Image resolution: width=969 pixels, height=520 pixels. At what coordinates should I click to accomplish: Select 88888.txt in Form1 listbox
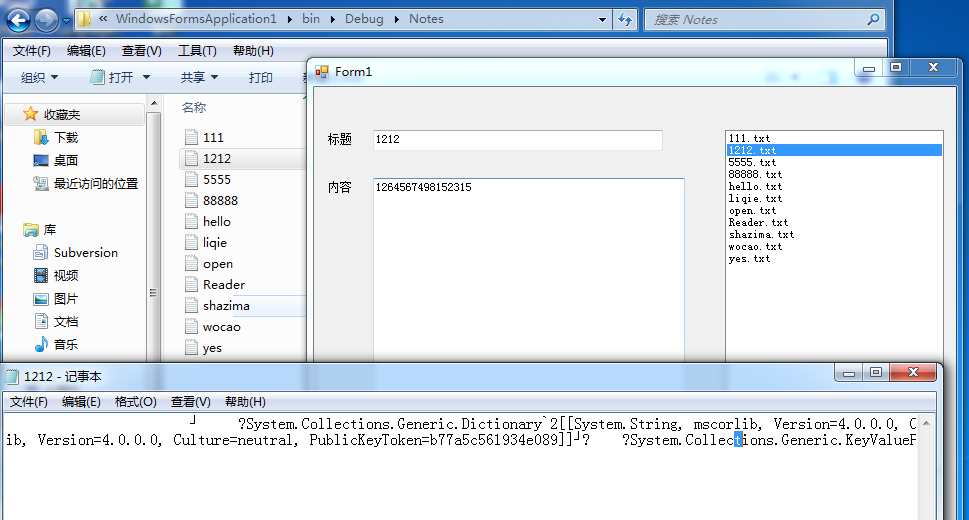coord(834,174)
